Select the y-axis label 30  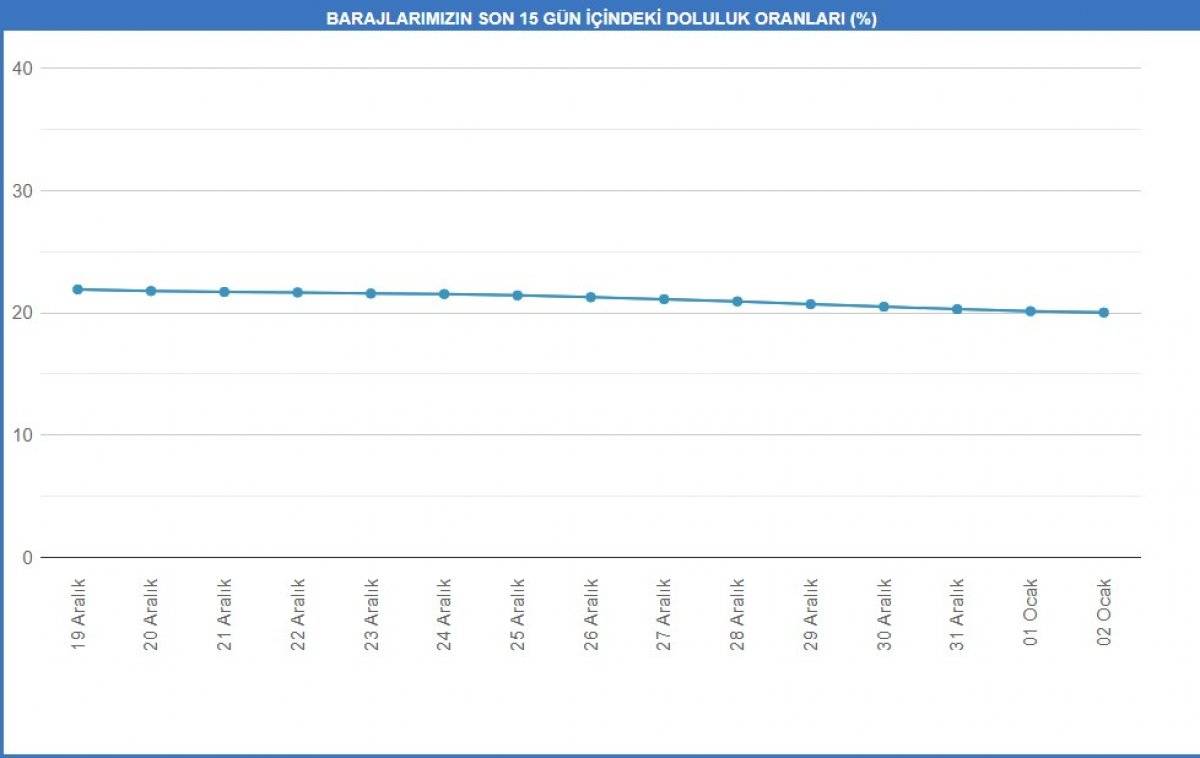22,190
